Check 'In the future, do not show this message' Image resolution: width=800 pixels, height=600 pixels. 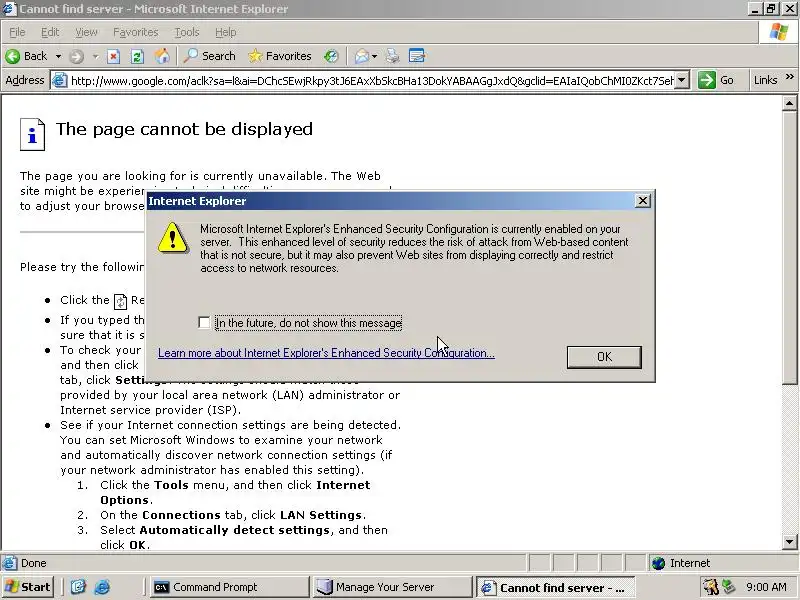204,322
